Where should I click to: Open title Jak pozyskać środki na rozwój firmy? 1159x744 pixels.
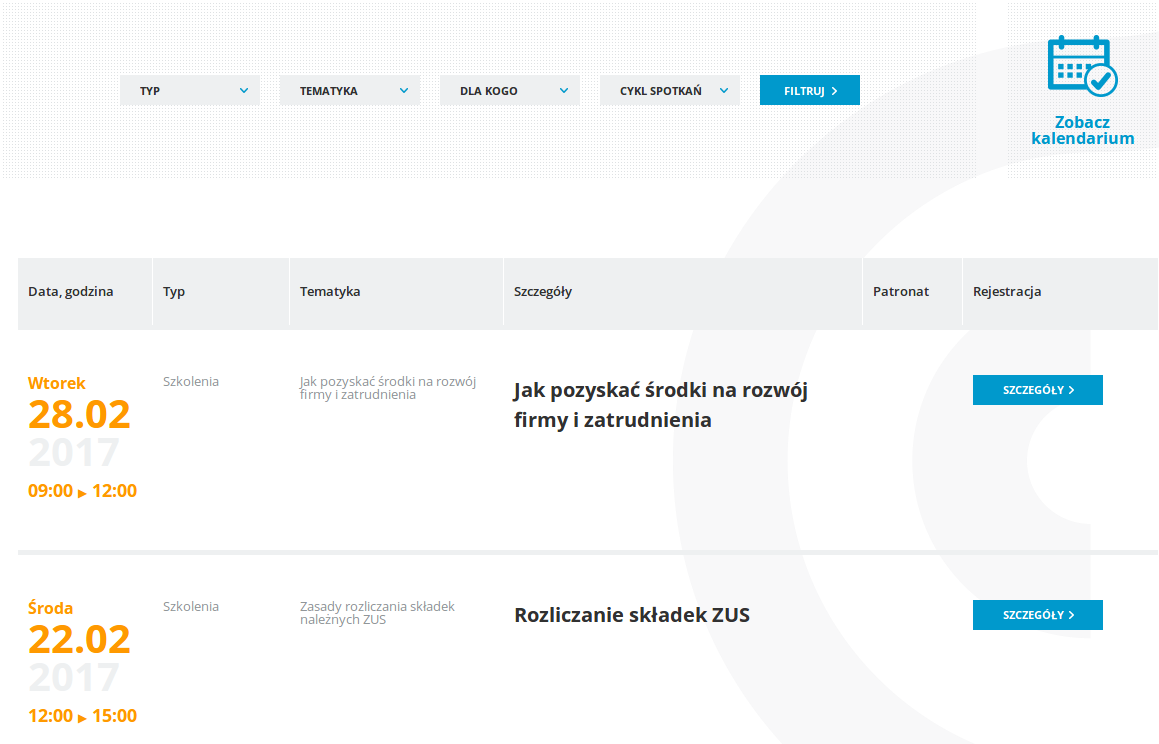pyautogui.click(x=660, y=405)
